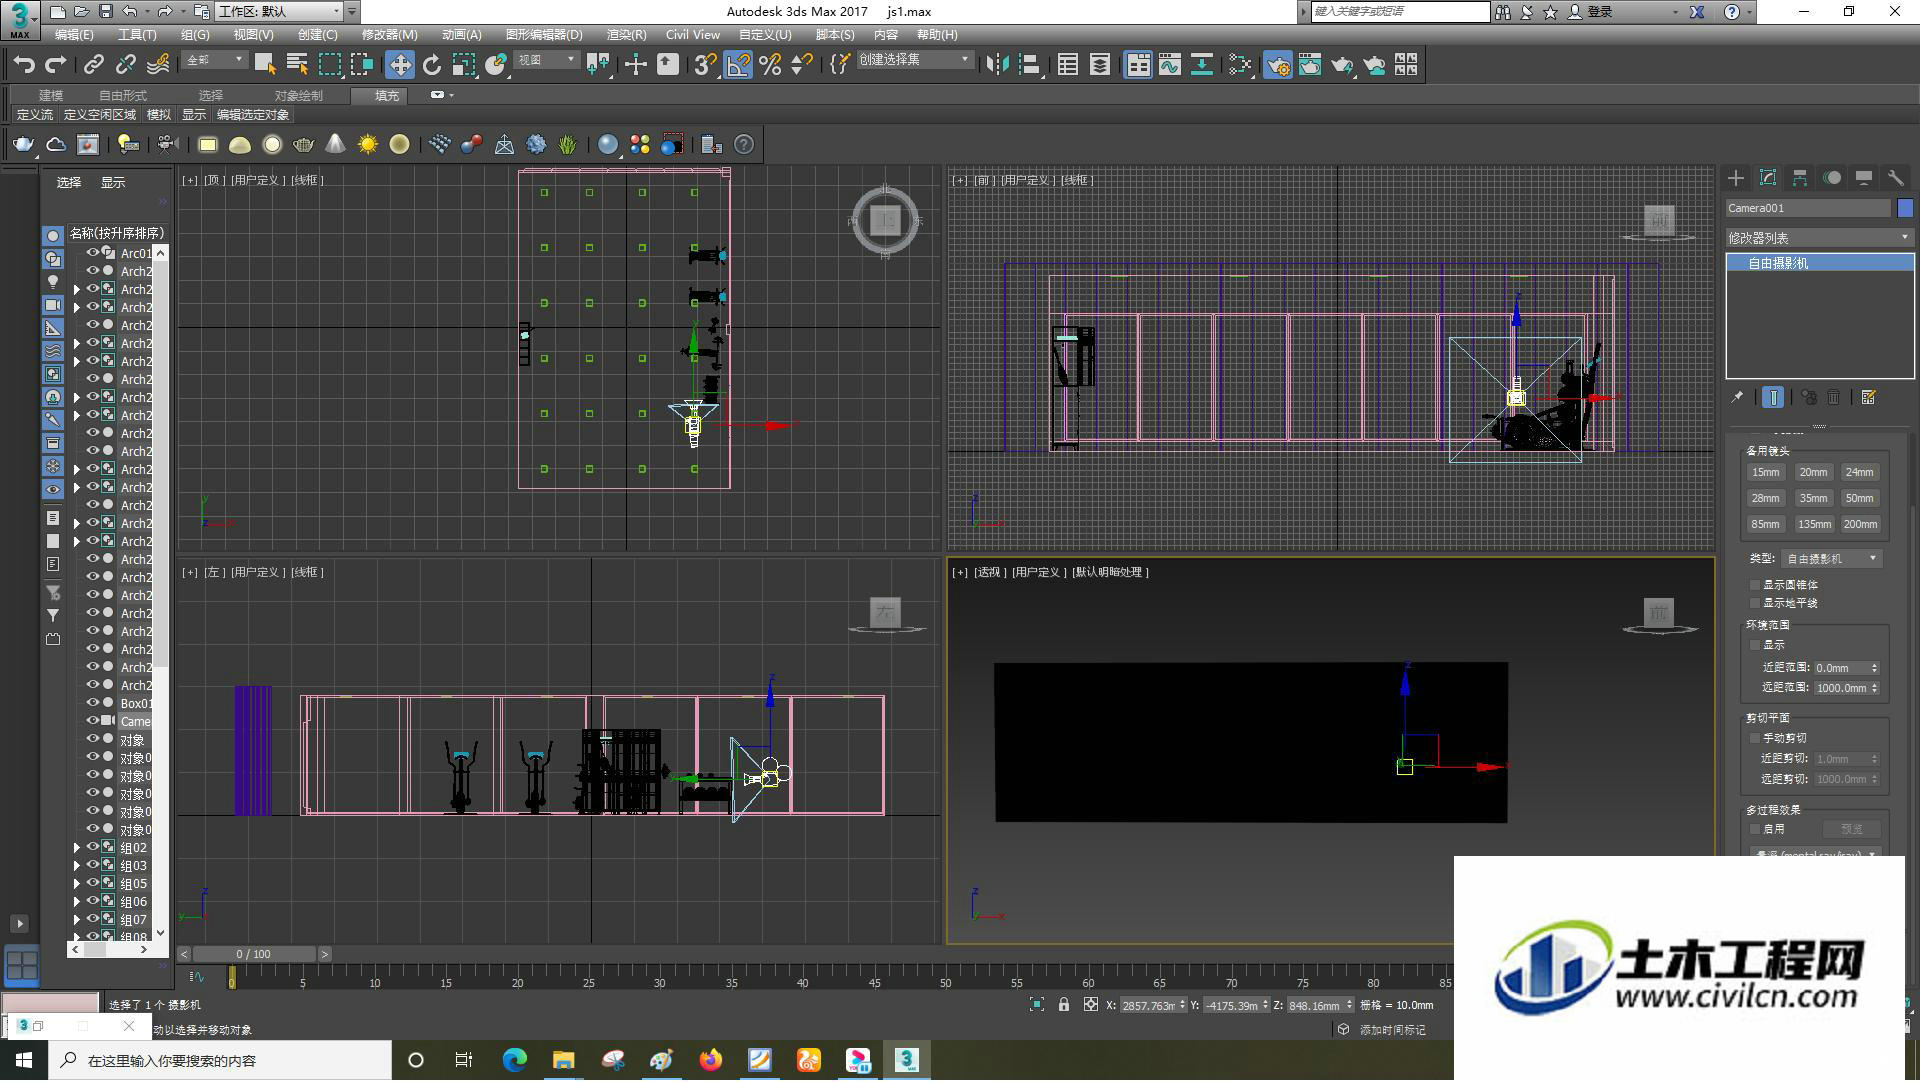
Task: Click Configure Modifier Sets icon
Action: (1868, 398)
